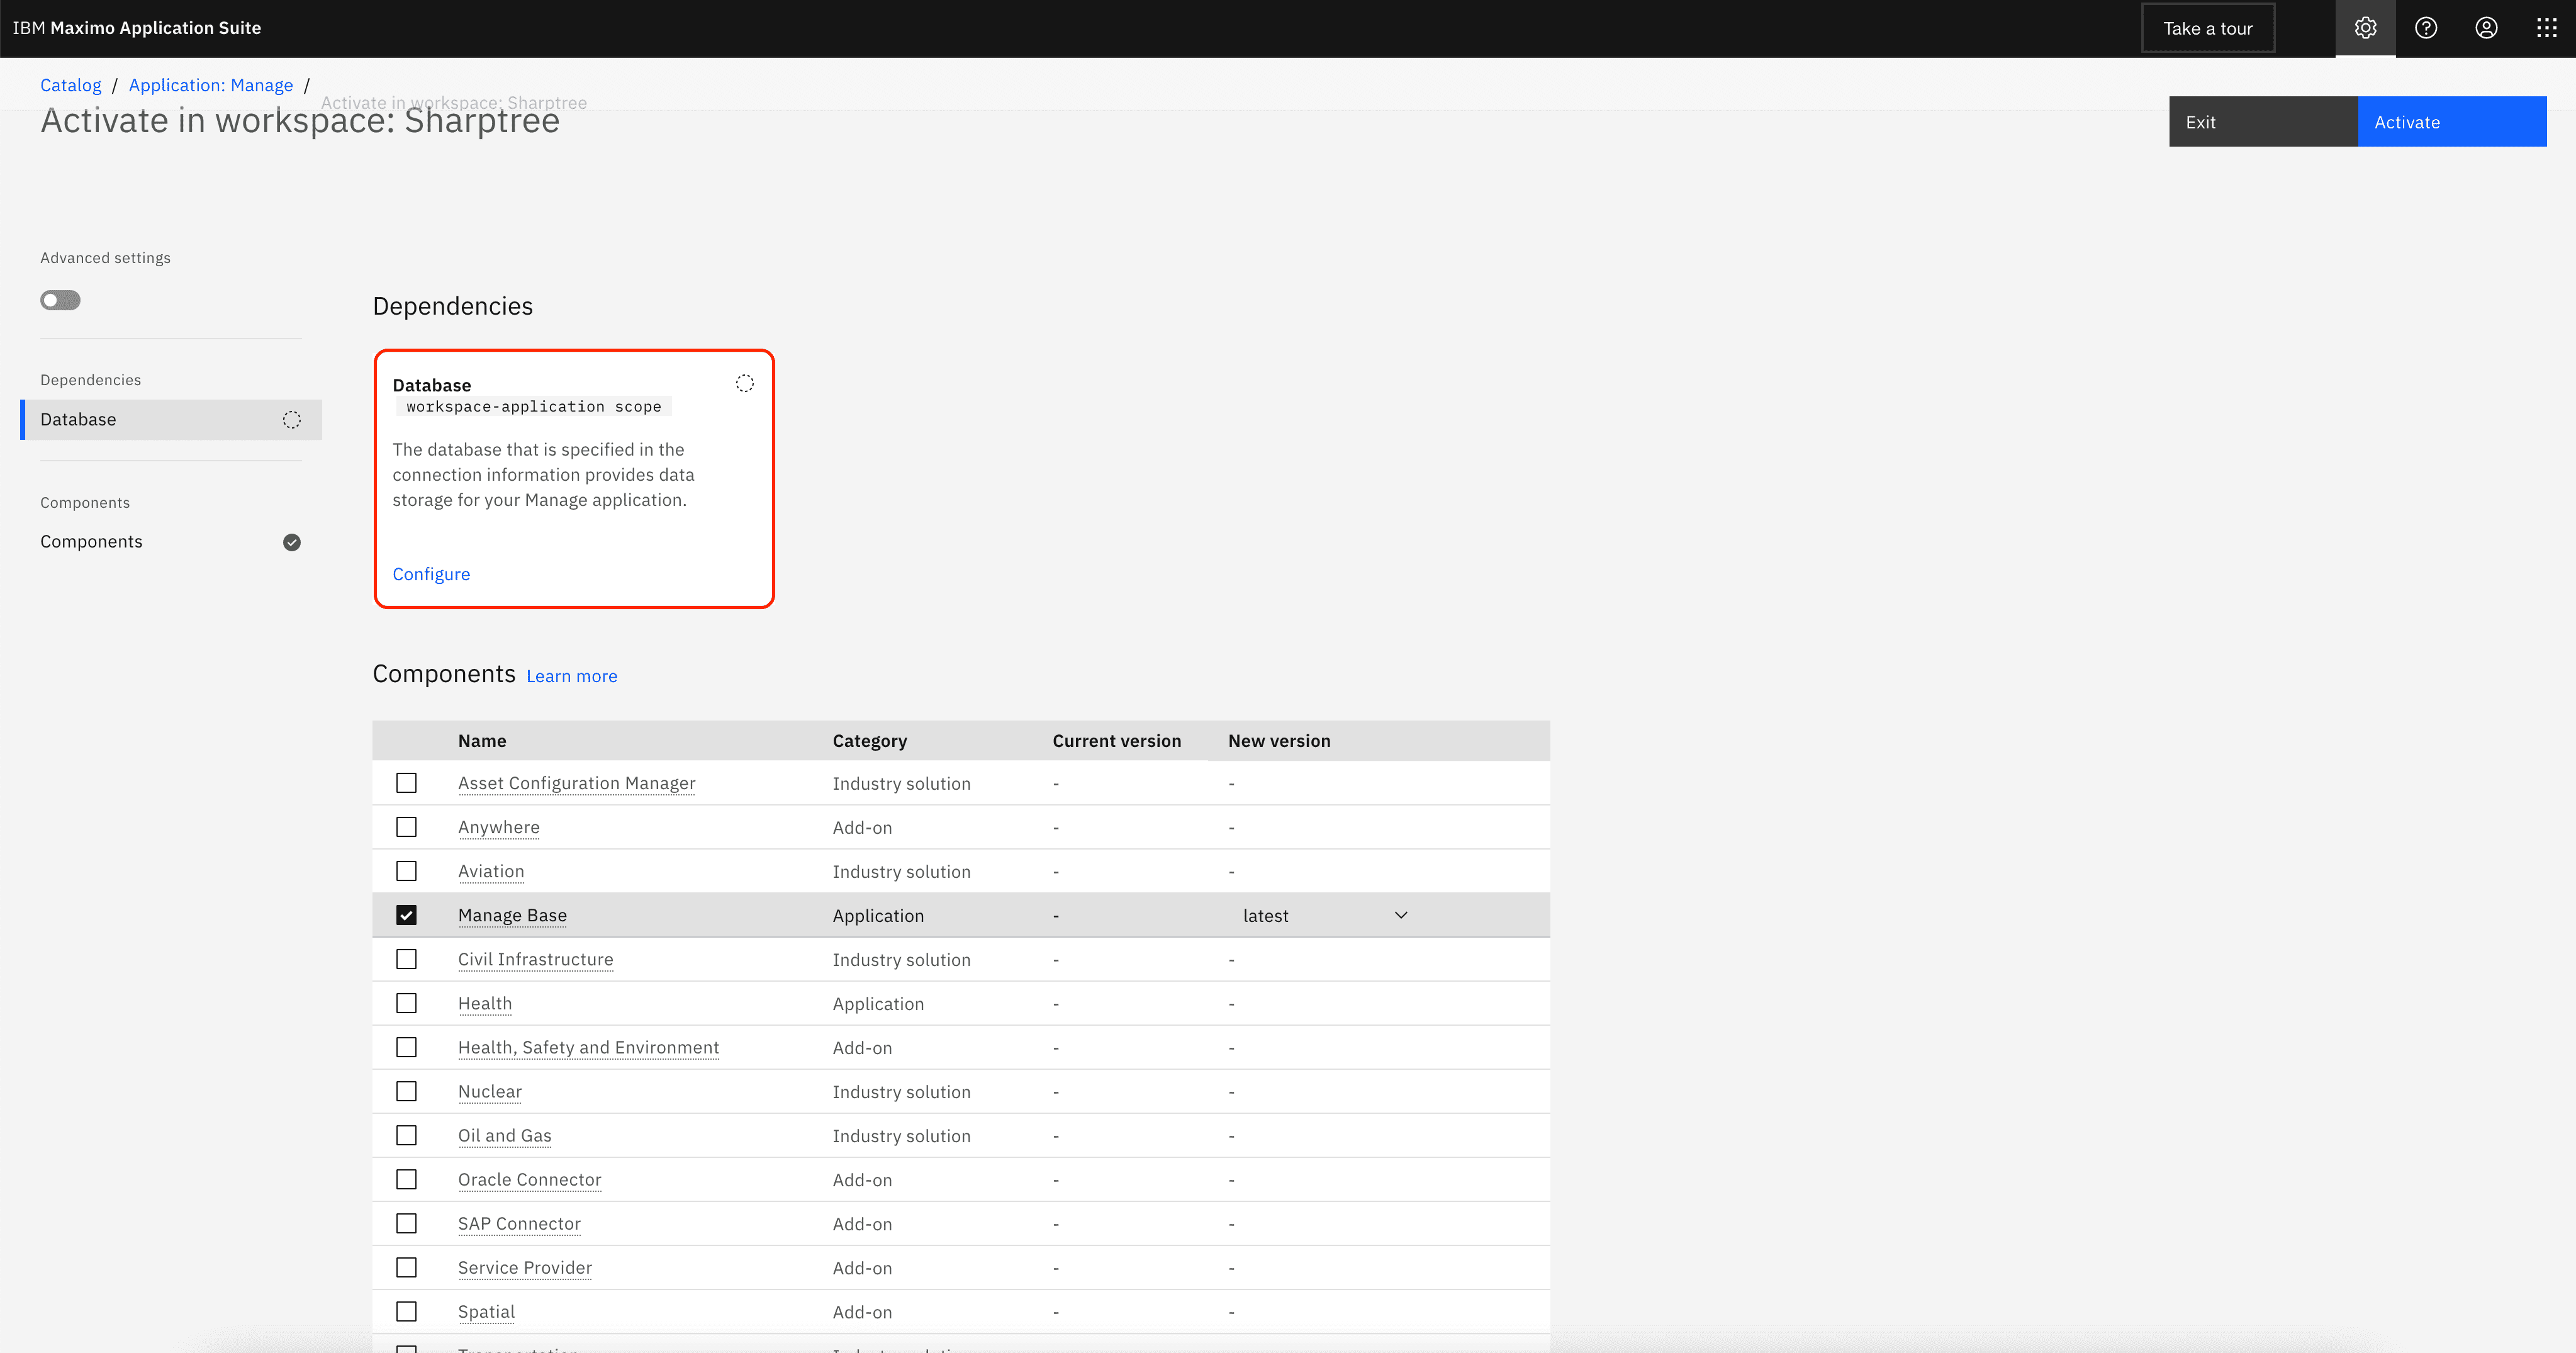This screenshot has width=2576, height=1353.
Task: Check the Anywhere component checkbox
Action: [x=406, y=827]
